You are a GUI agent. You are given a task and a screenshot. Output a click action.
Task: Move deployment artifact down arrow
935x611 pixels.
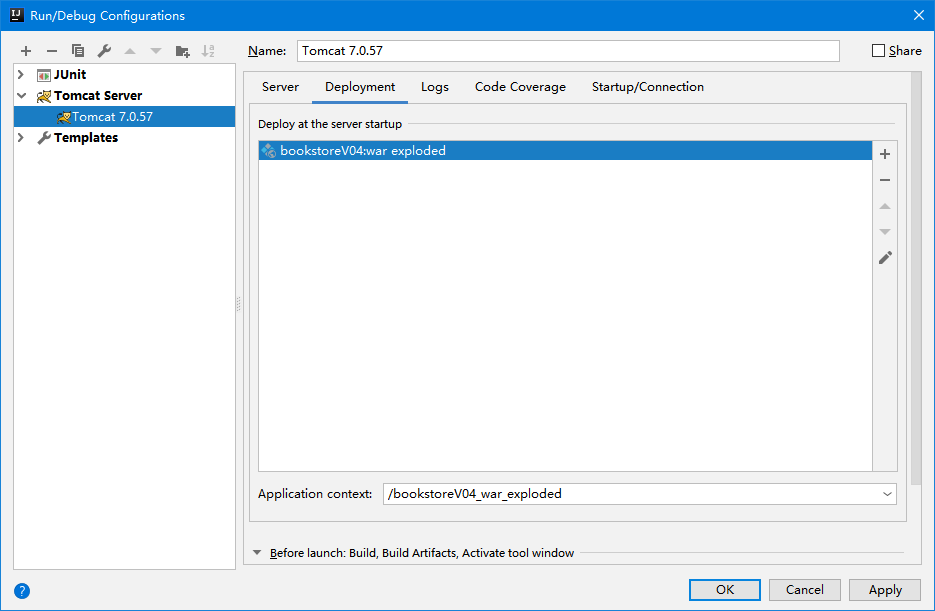click(885, 232)
